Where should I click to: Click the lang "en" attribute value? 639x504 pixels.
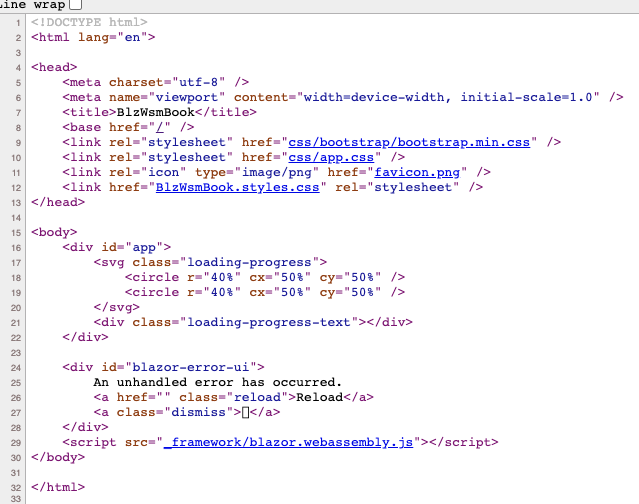click(x=132, y=37)
